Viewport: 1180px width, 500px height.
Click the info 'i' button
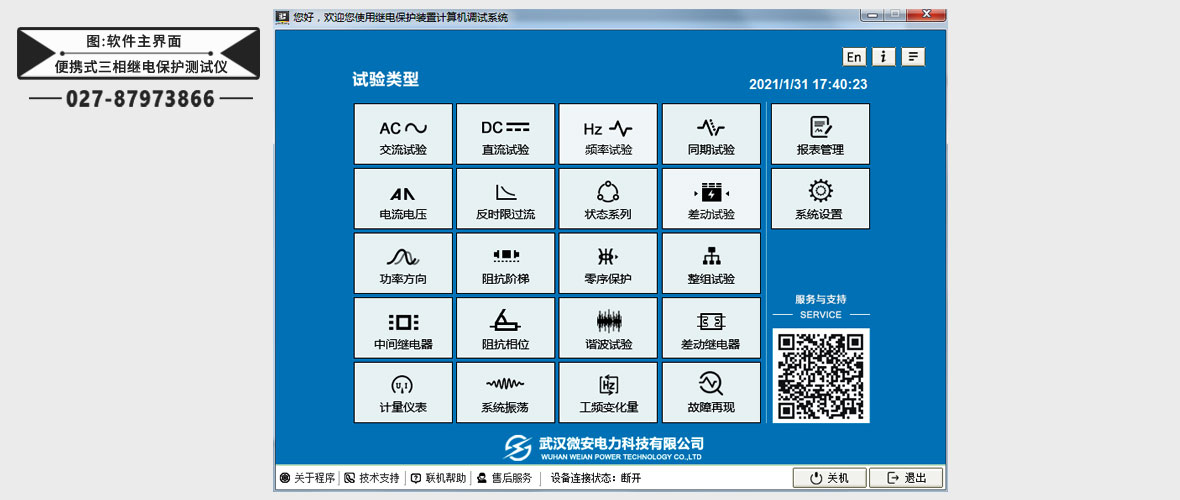click(x=883, y=57)
